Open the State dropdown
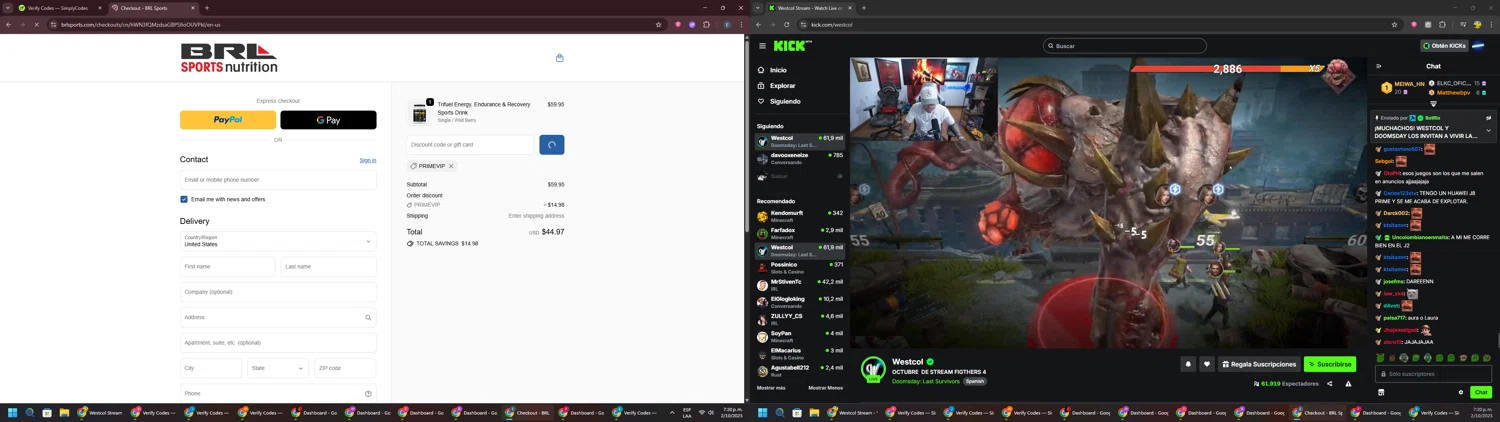Screen dimensions: 1500x422 [278, 368]
